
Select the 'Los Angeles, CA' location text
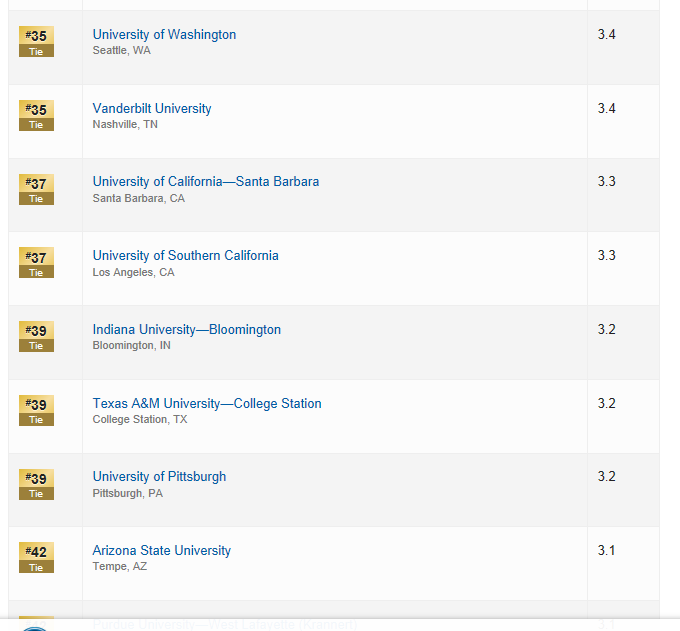pyautogui.click(x=134, y=272)
